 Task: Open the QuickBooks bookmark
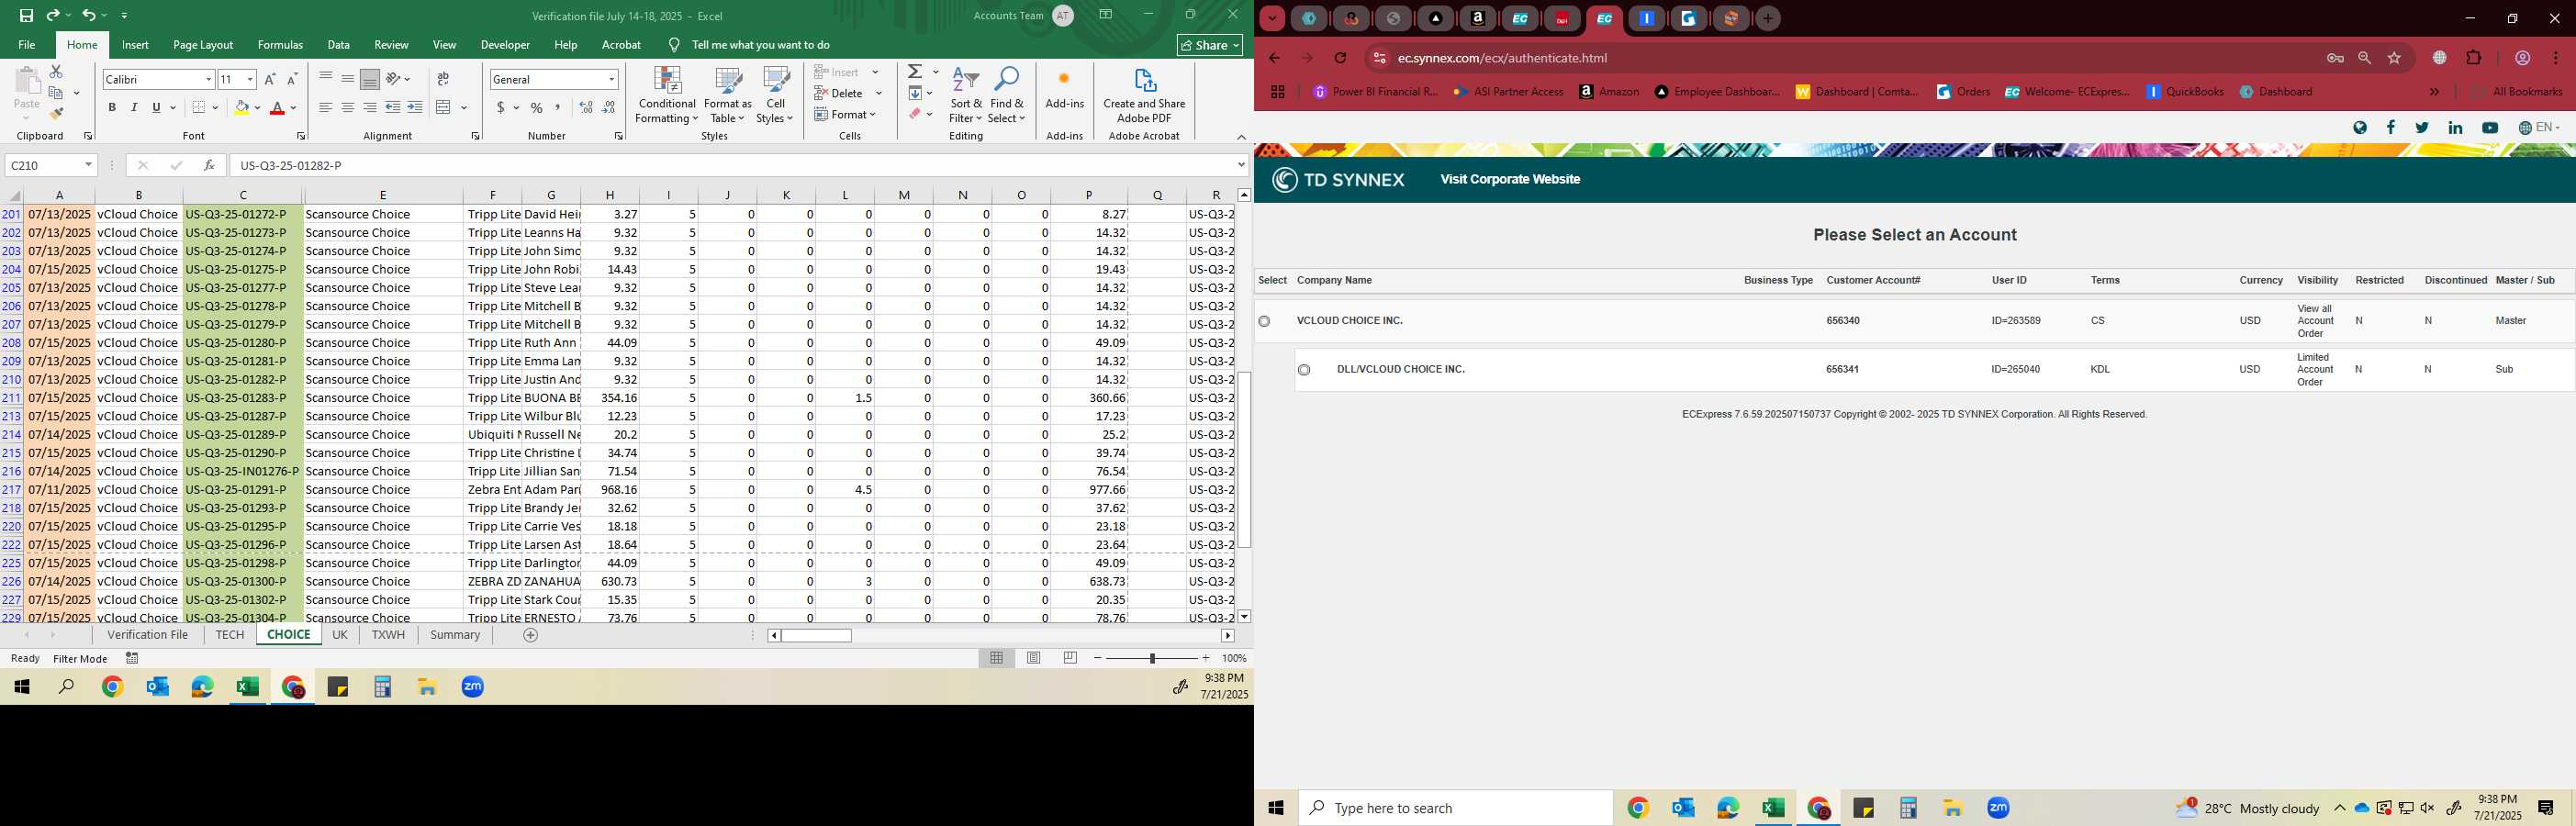(2186, 92)
